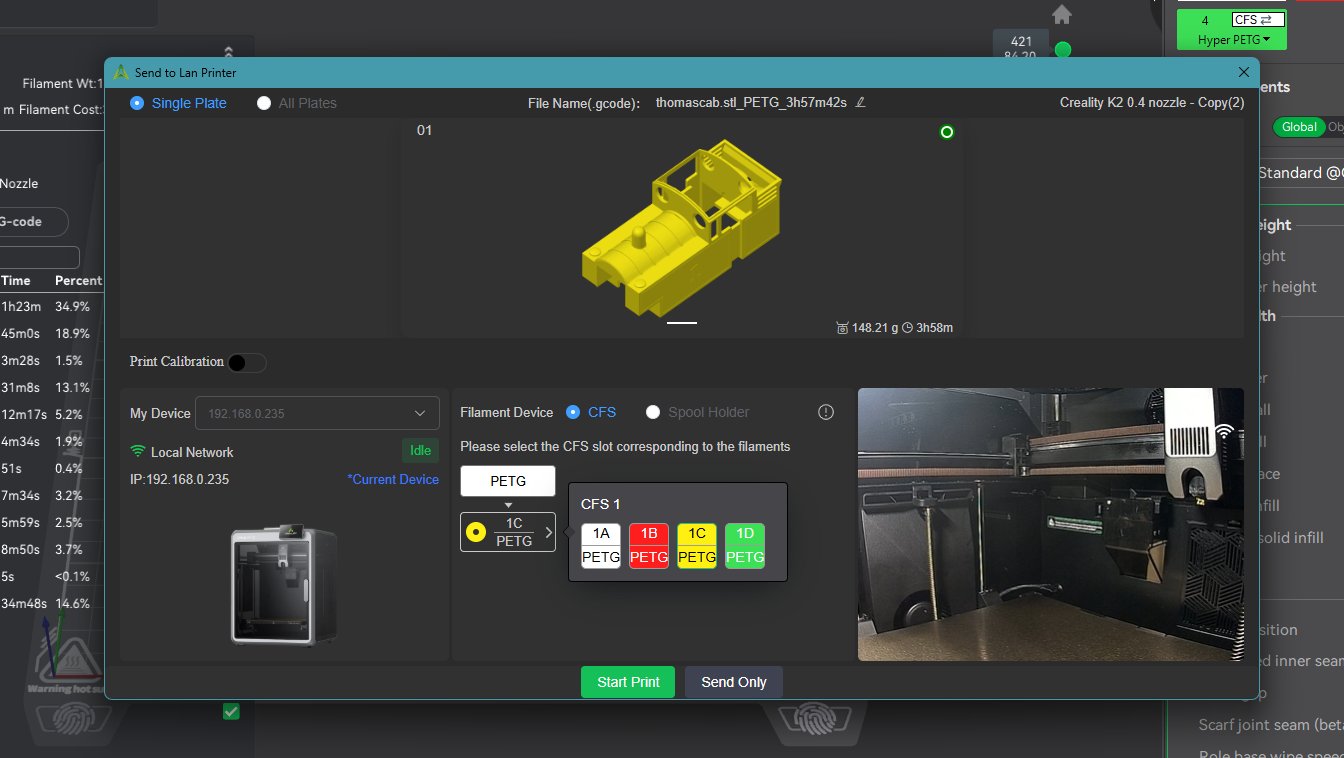The height and width of the screenshot is (758, 1344).
Task: Click the printer camera live view
Action: click(x=1051, y=524)
